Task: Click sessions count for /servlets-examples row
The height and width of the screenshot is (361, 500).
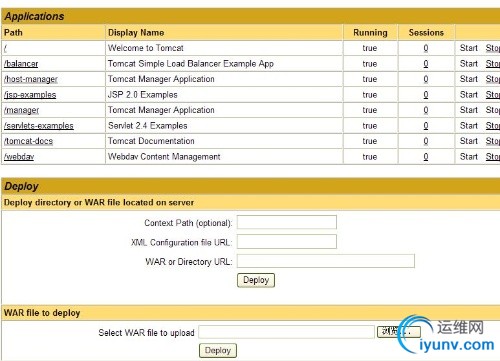Action: (x=426, y=126)
